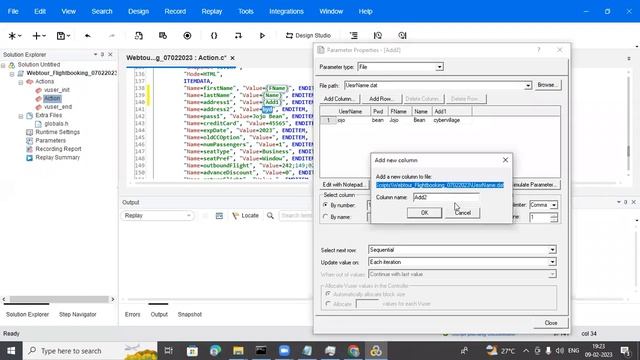Image resolution: width=640 pixels, height=360 pixels.
Task: Open Design Studio from toolbar
Action: tap(308, 36)
